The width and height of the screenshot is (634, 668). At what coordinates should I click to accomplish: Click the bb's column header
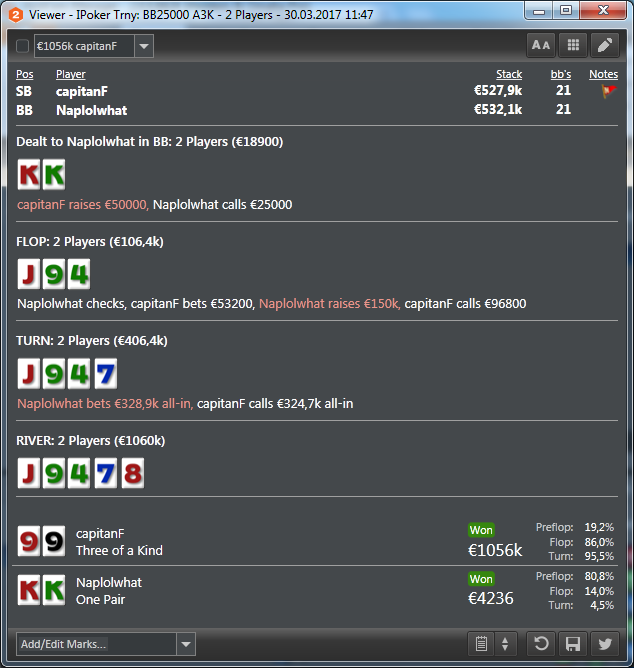(x=561, y=74)
